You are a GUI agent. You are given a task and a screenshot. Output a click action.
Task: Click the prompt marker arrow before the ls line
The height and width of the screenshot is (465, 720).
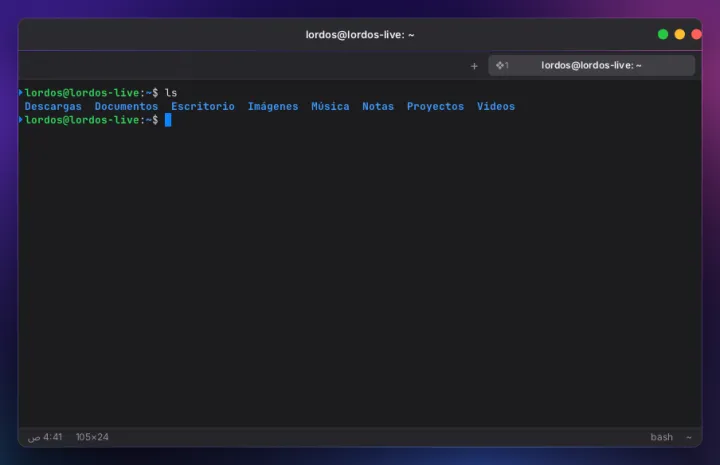(x=21, y=92)
